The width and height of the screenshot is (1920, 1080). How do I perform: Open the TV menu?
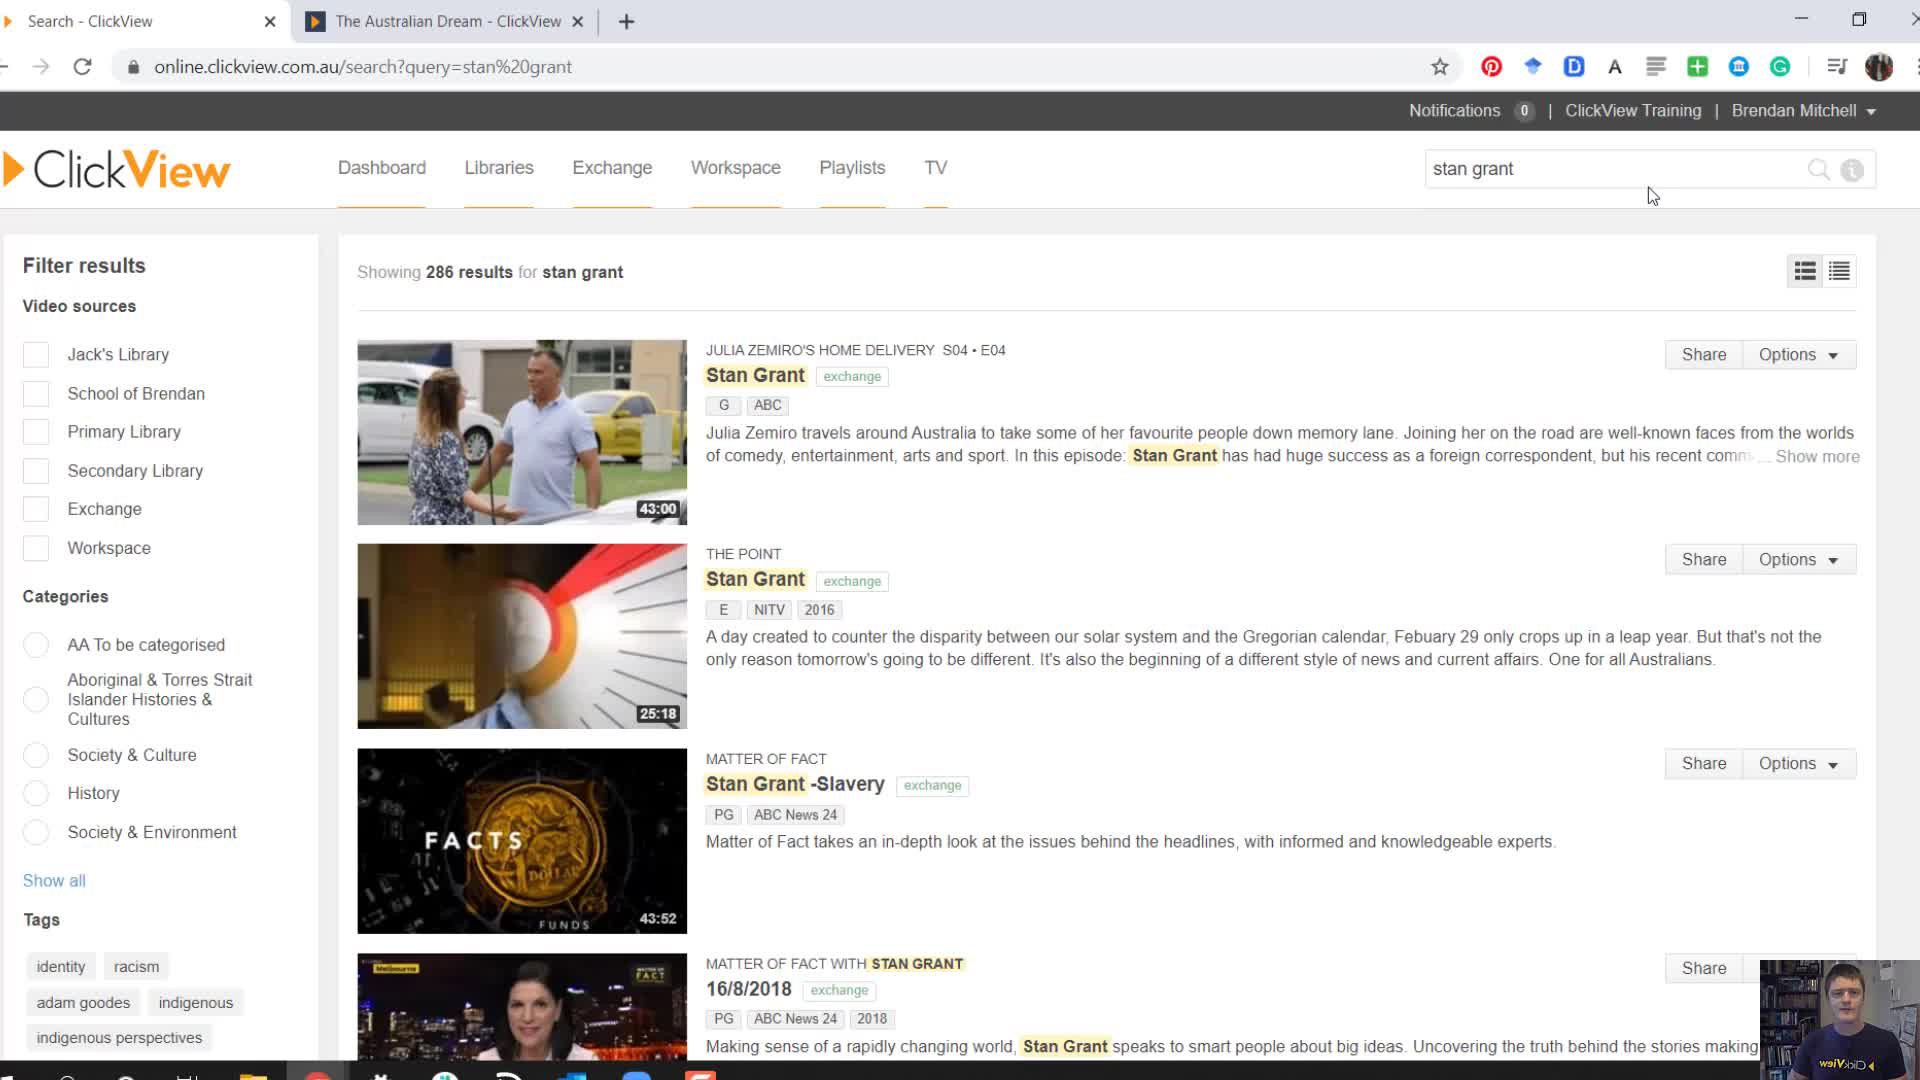tap(936, 168)
